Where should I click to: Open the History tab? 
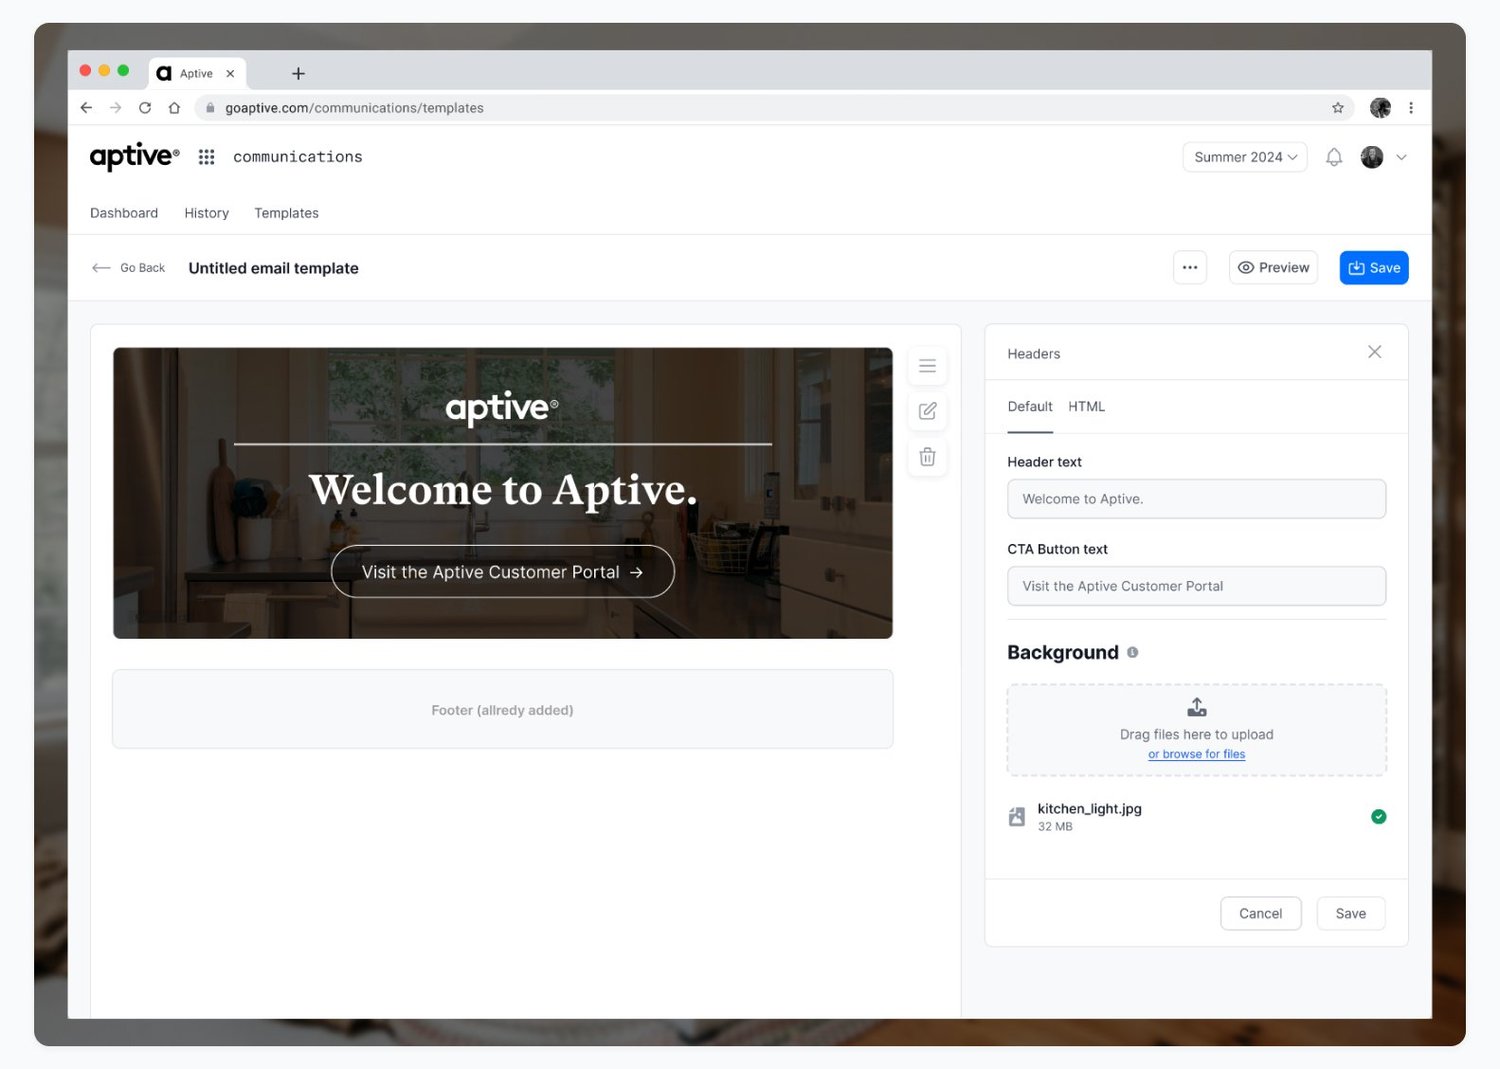click(x=207, y=213)
